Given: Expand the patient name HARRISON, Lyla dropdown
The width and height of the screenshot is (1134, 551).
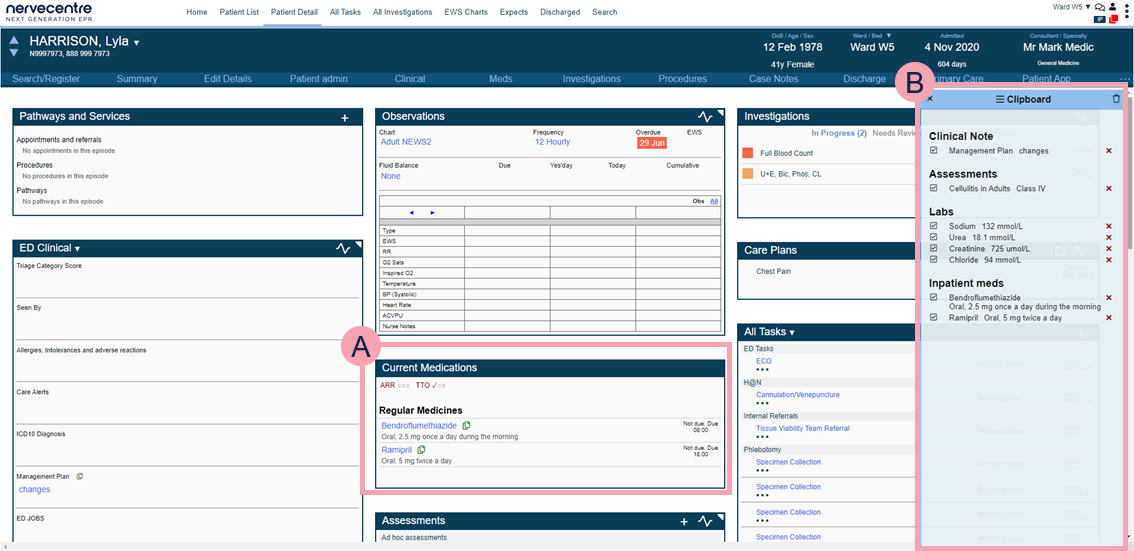Looking at the screenshot, I should 137,43.
